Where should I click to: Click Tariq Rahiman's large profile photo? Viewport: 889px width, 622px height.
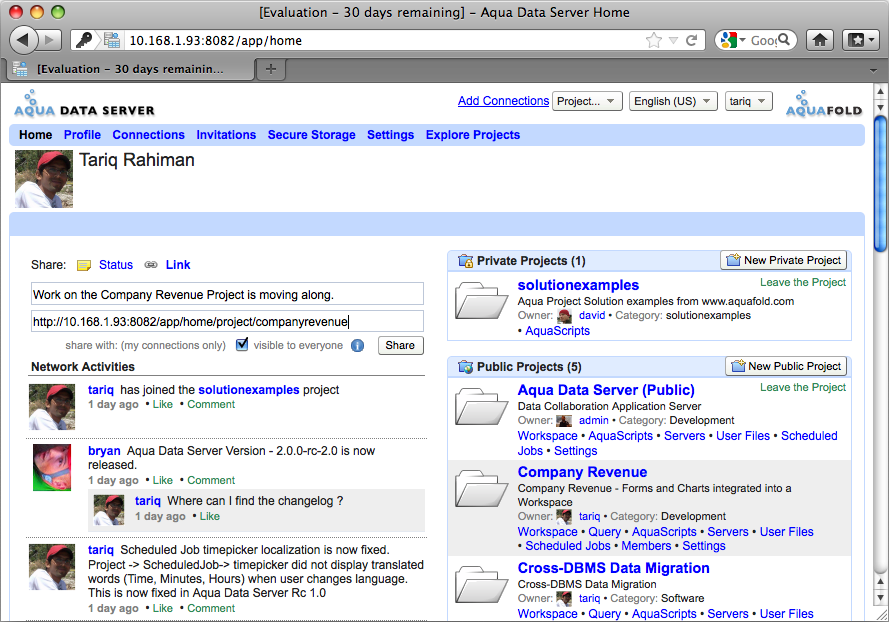click(x=44, y=179)
